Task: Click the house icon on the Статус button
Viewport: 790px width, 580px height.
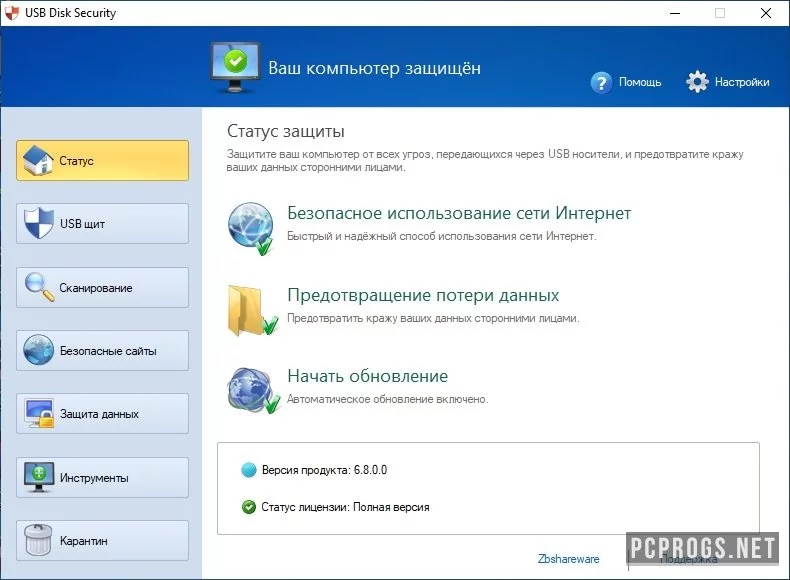Action: click(38, 160)
